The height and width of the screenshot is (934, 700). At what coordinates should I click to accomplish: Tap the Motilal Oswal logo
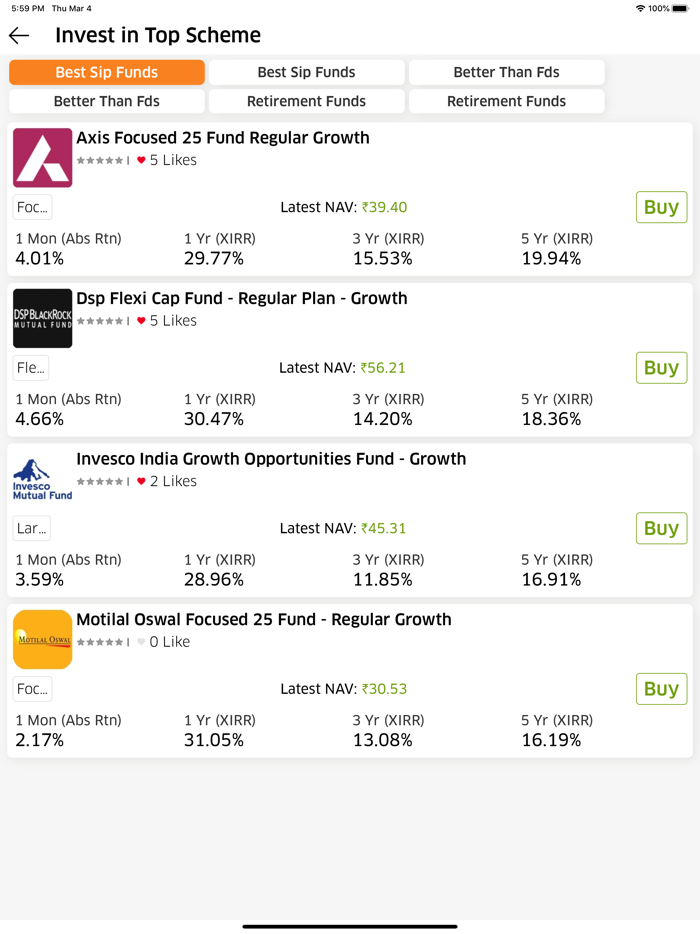click(x=42, y=639)
